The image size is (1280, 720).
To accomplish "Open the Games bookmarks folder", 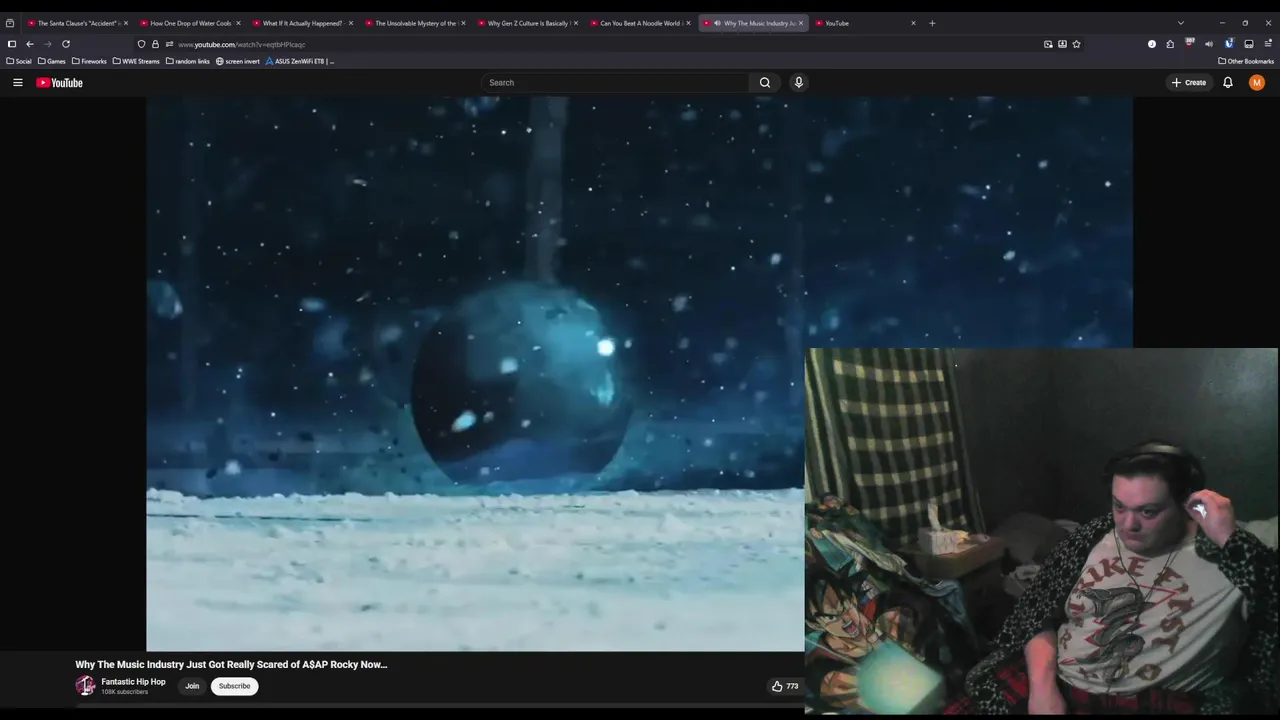I will coord(52,61).
